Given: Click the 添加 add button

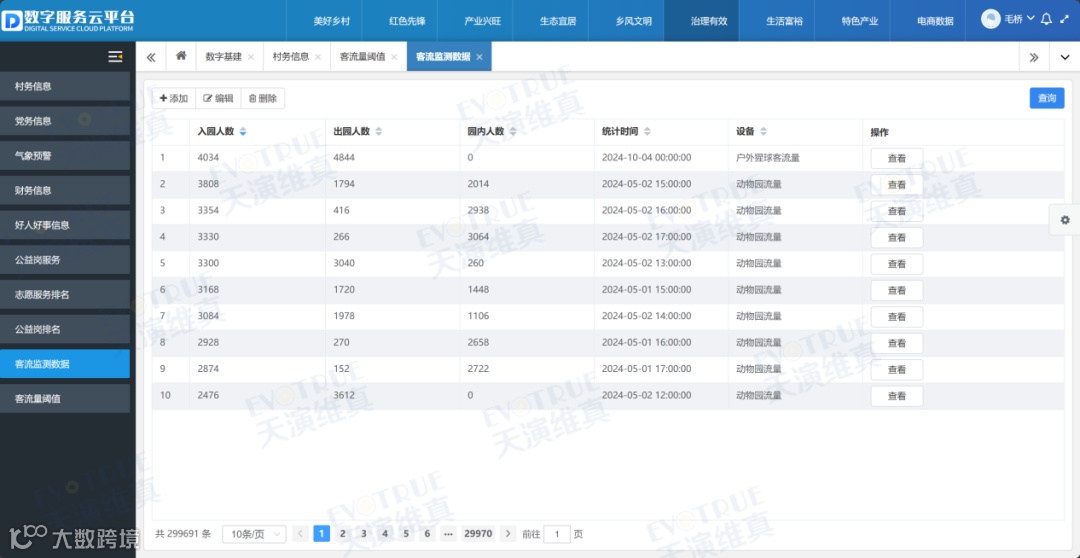Looking at the screenshot, I should [174, 99].
